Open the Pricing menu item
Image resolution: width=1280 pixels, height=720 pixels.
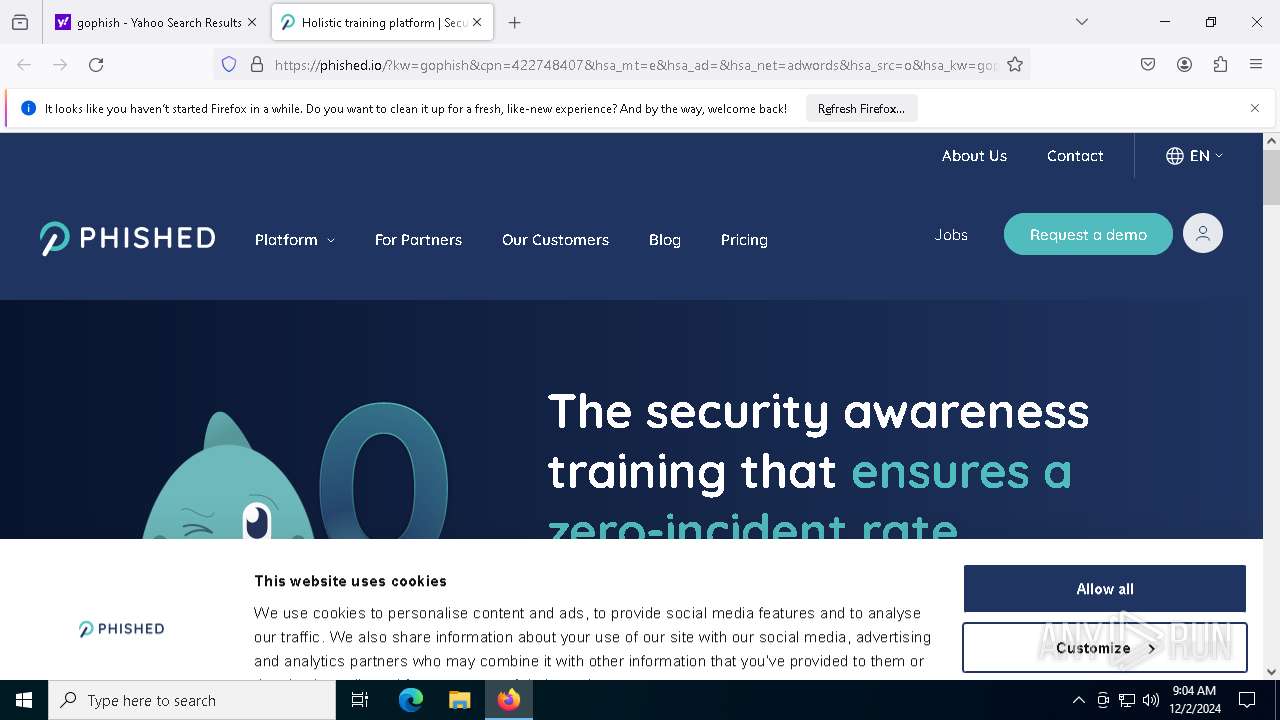[x=744, y=240]
